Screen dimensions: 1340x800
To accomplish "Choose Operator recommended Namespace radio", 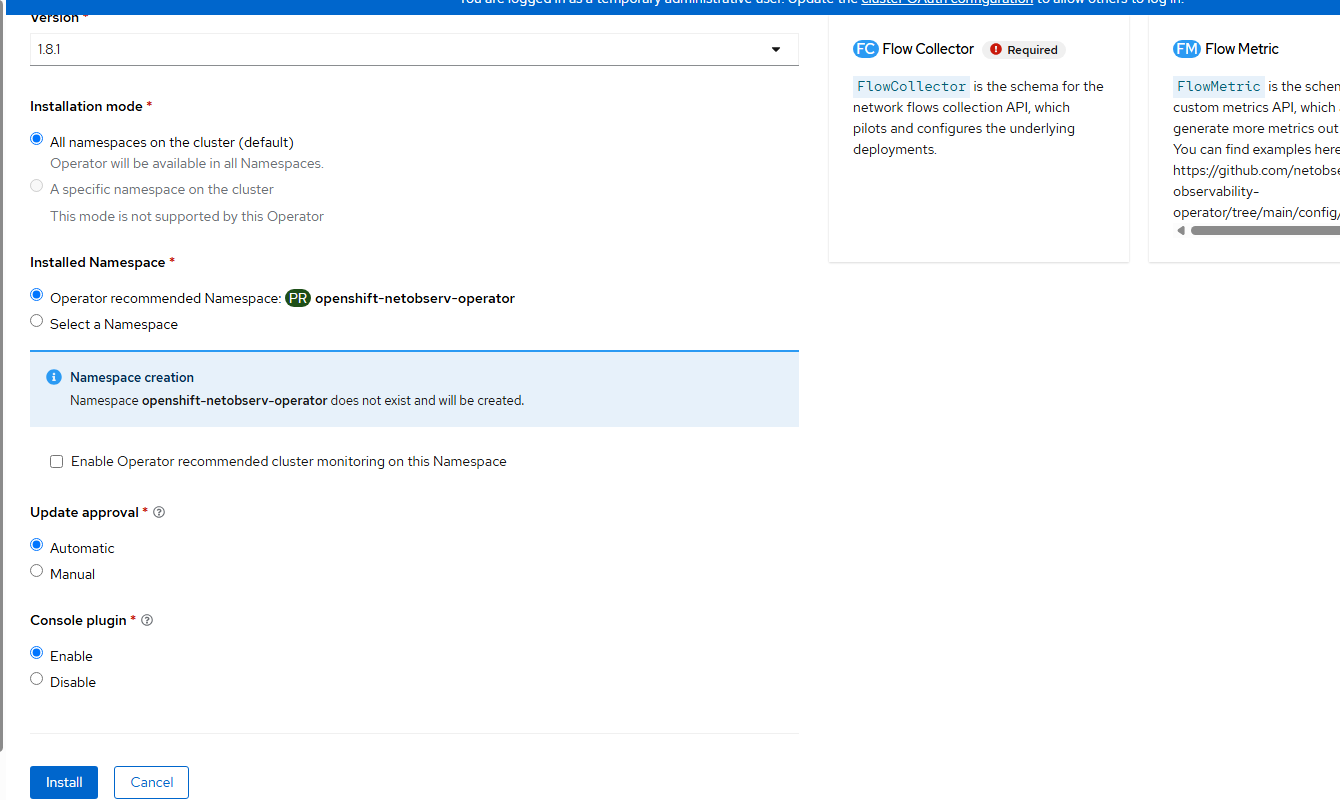I will [x=37, y=296].
